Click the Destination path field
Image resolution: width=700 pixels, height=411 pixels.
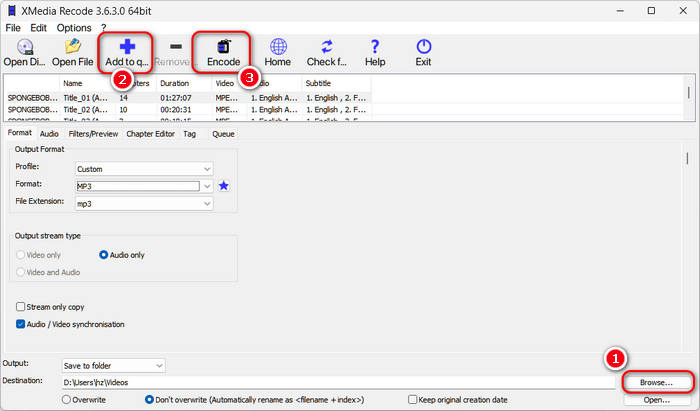pos(339,382)
